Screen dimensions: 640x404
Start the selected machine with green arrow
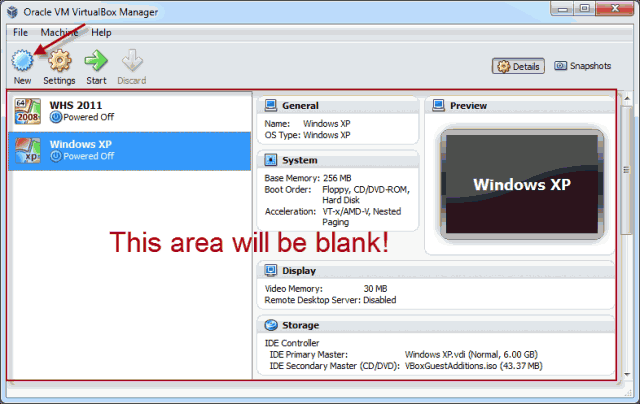(x=96, y=60)
